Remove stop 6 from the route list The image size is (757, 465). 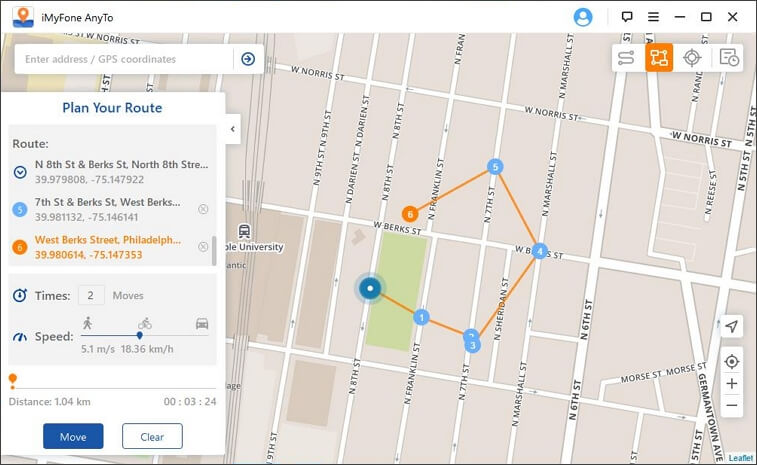(203, 247)
